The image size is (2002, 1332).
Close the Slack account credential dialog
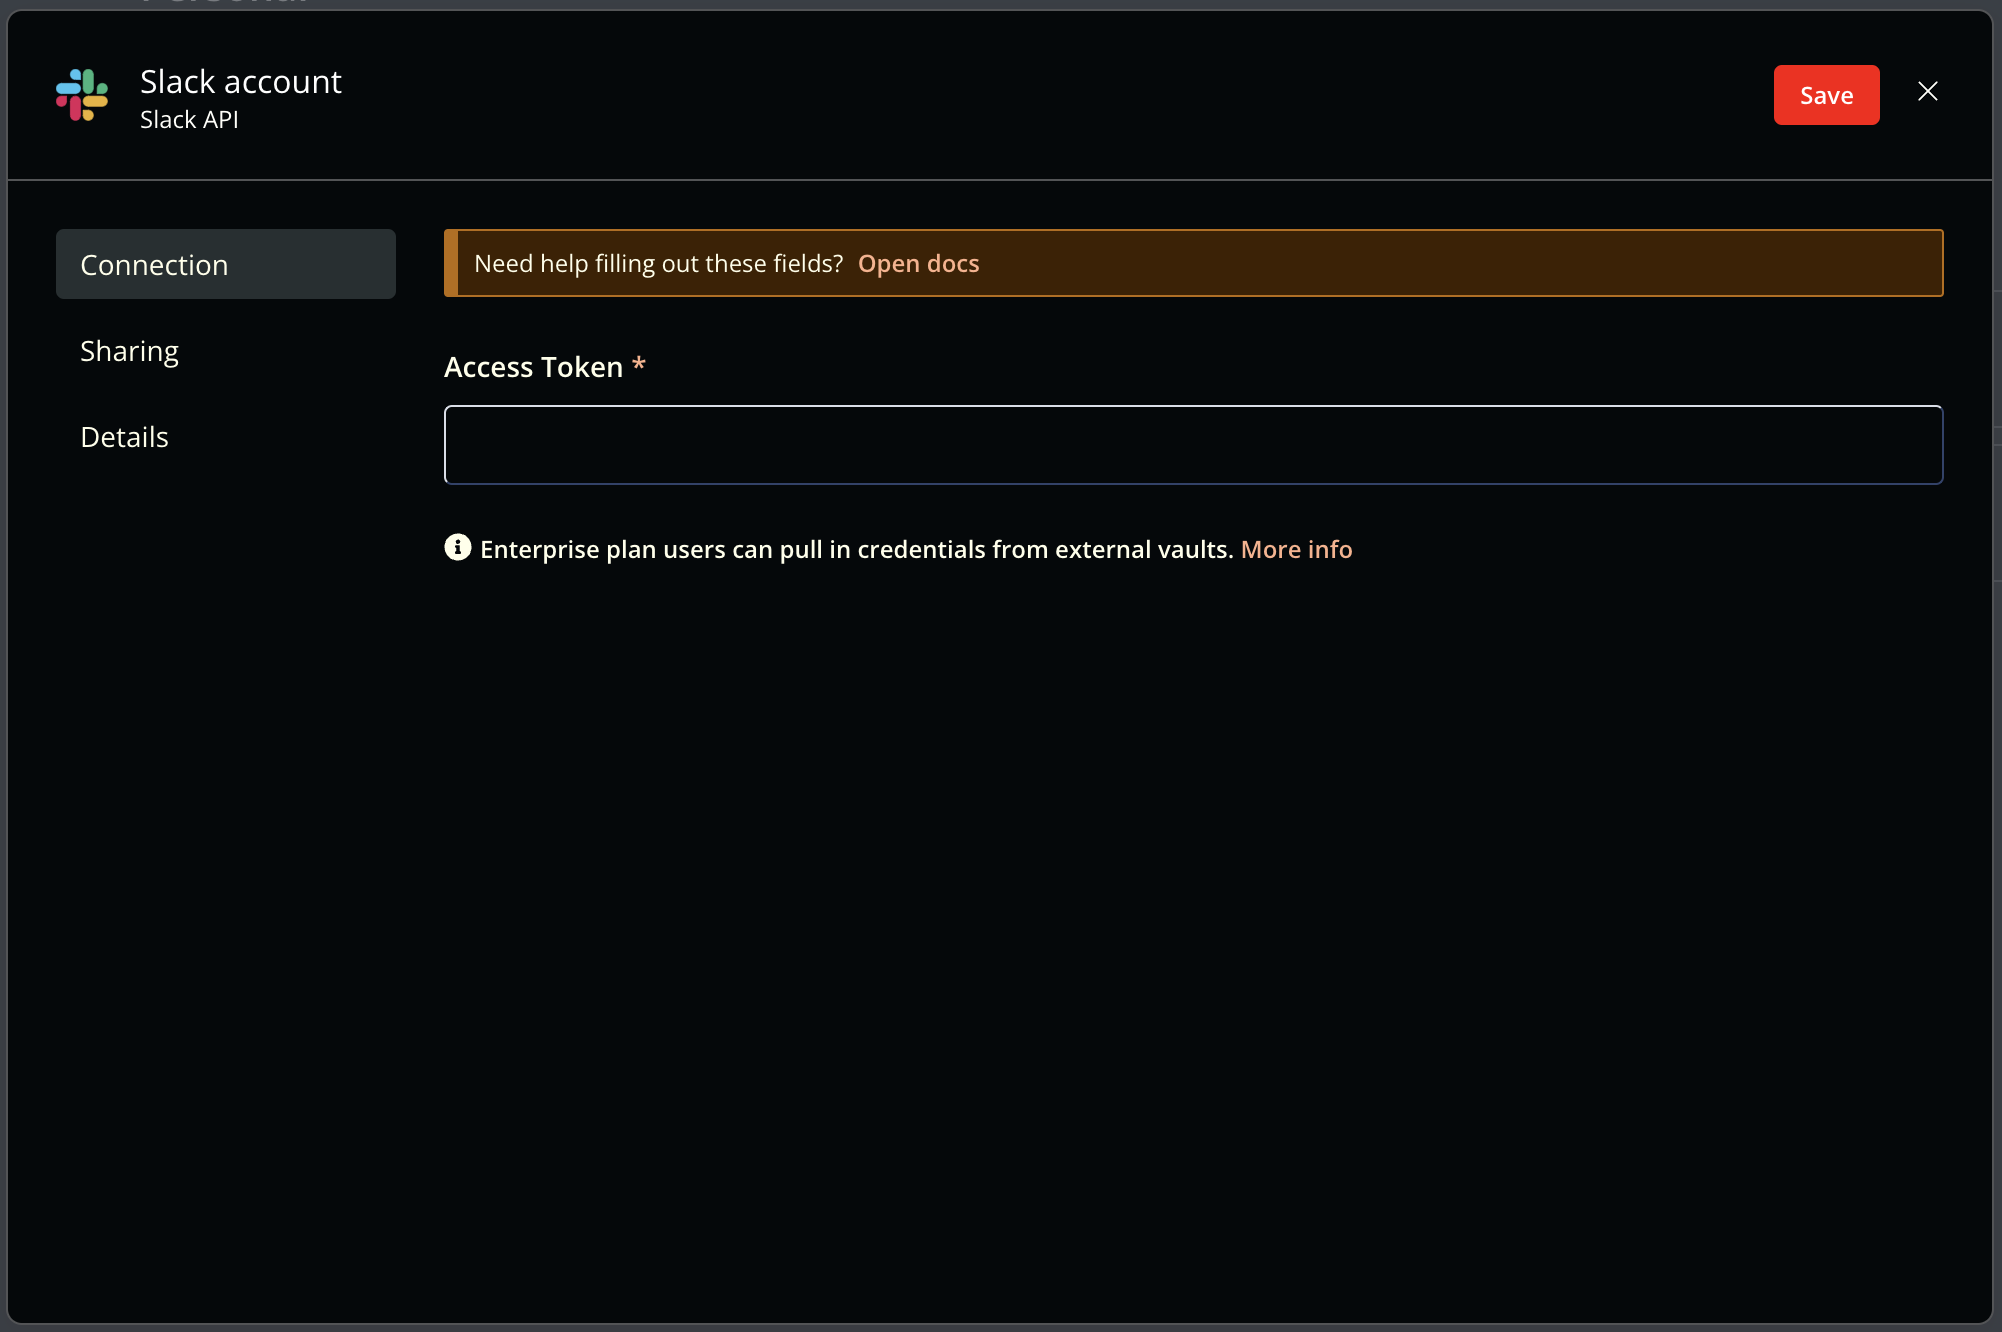click(1928, 92)
